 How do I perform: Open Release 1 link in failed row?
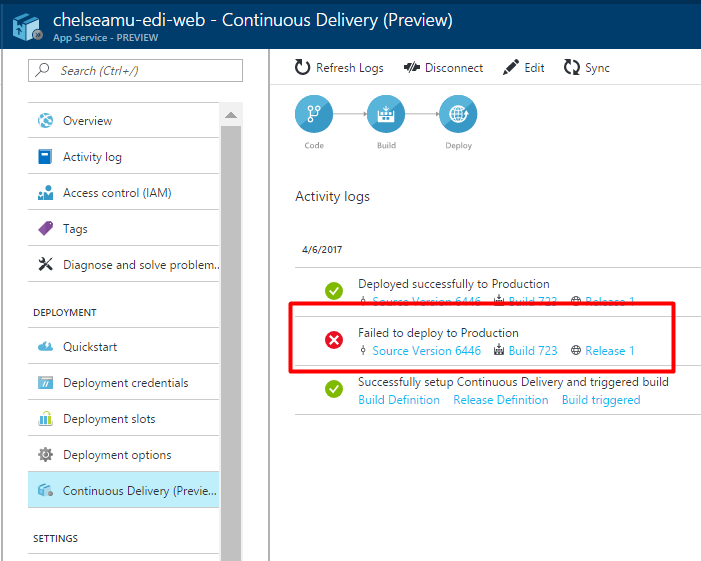tap(610, 351)
